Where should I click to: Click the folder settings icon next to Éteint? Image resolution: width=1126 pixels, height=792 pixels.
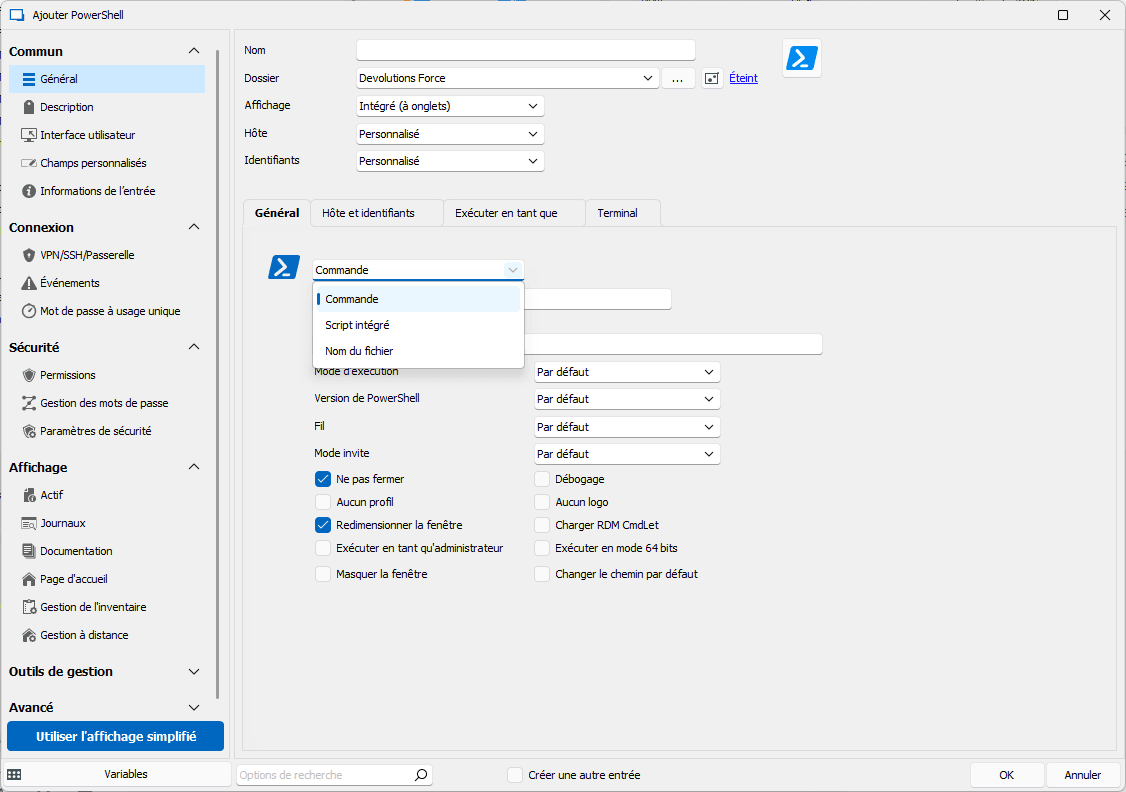coord(712,78)
